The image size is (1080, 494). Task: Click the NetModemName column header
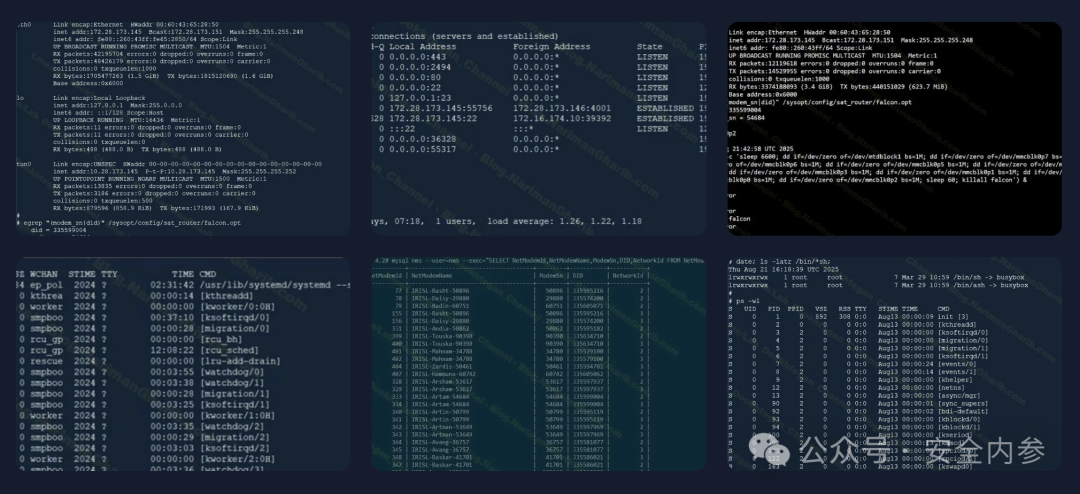(433, 276)
